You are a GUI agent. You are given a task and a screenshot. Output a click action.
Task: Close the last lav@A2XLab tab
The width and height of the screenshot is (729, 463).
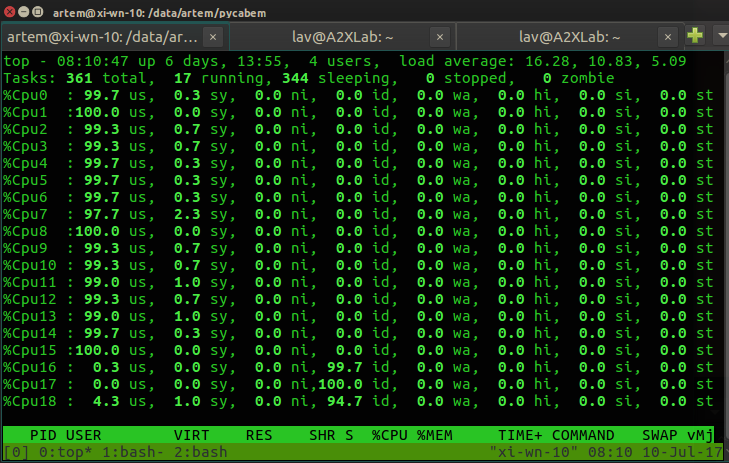[x=668, y=37]
